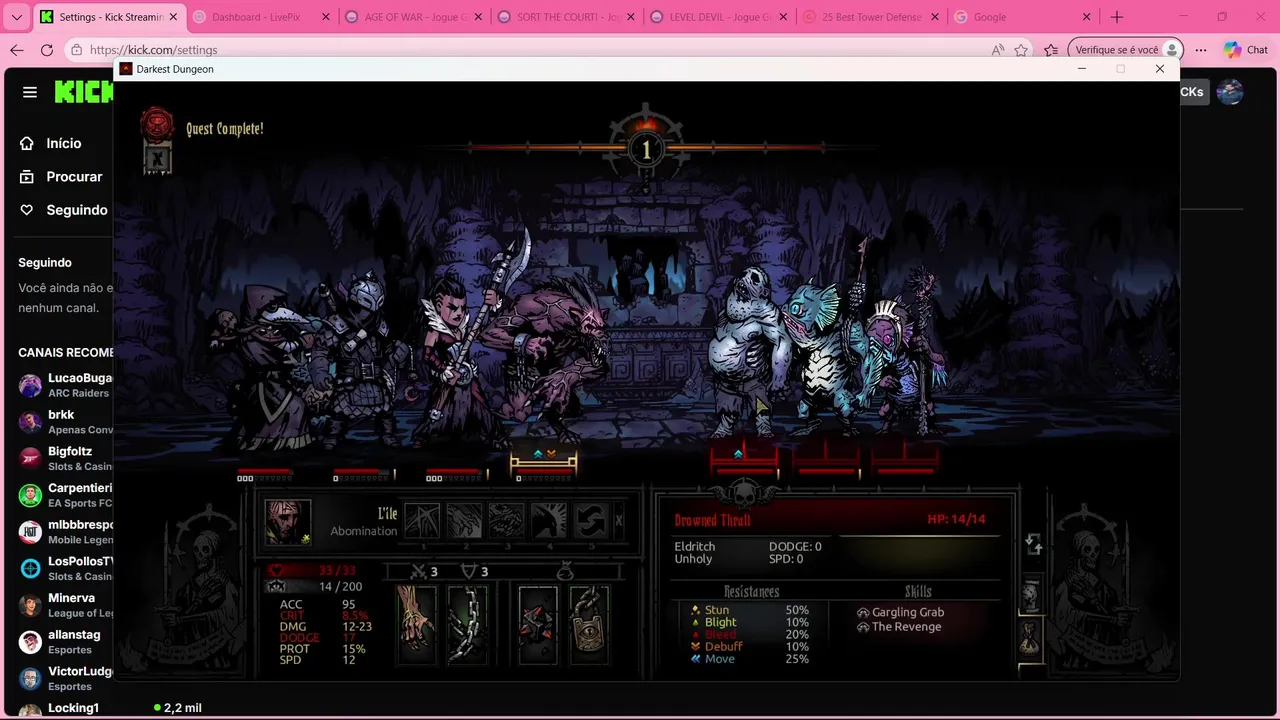This screenshot has width=1280, height=720.
Task: Switch to 25 Best Tower Defense tab
Action: [869, 17]
